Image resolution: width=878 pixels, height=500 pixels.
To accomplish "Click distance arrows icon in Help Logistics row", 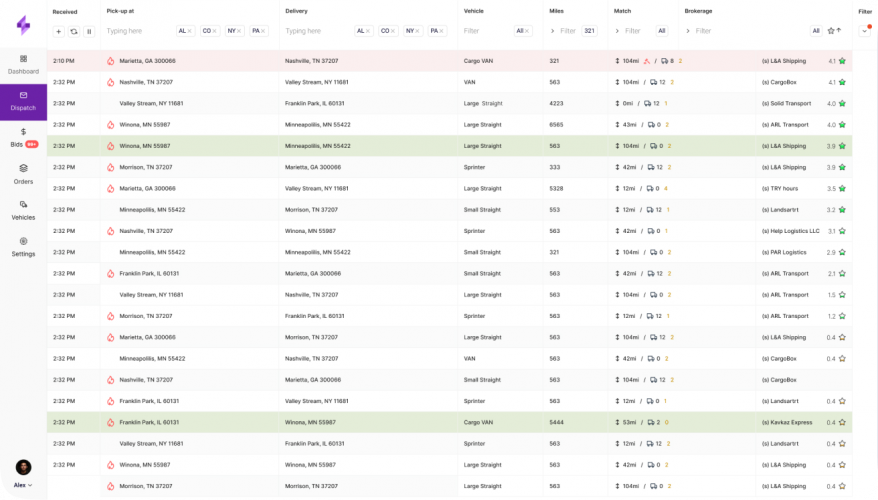I will [x=617, y=231].
